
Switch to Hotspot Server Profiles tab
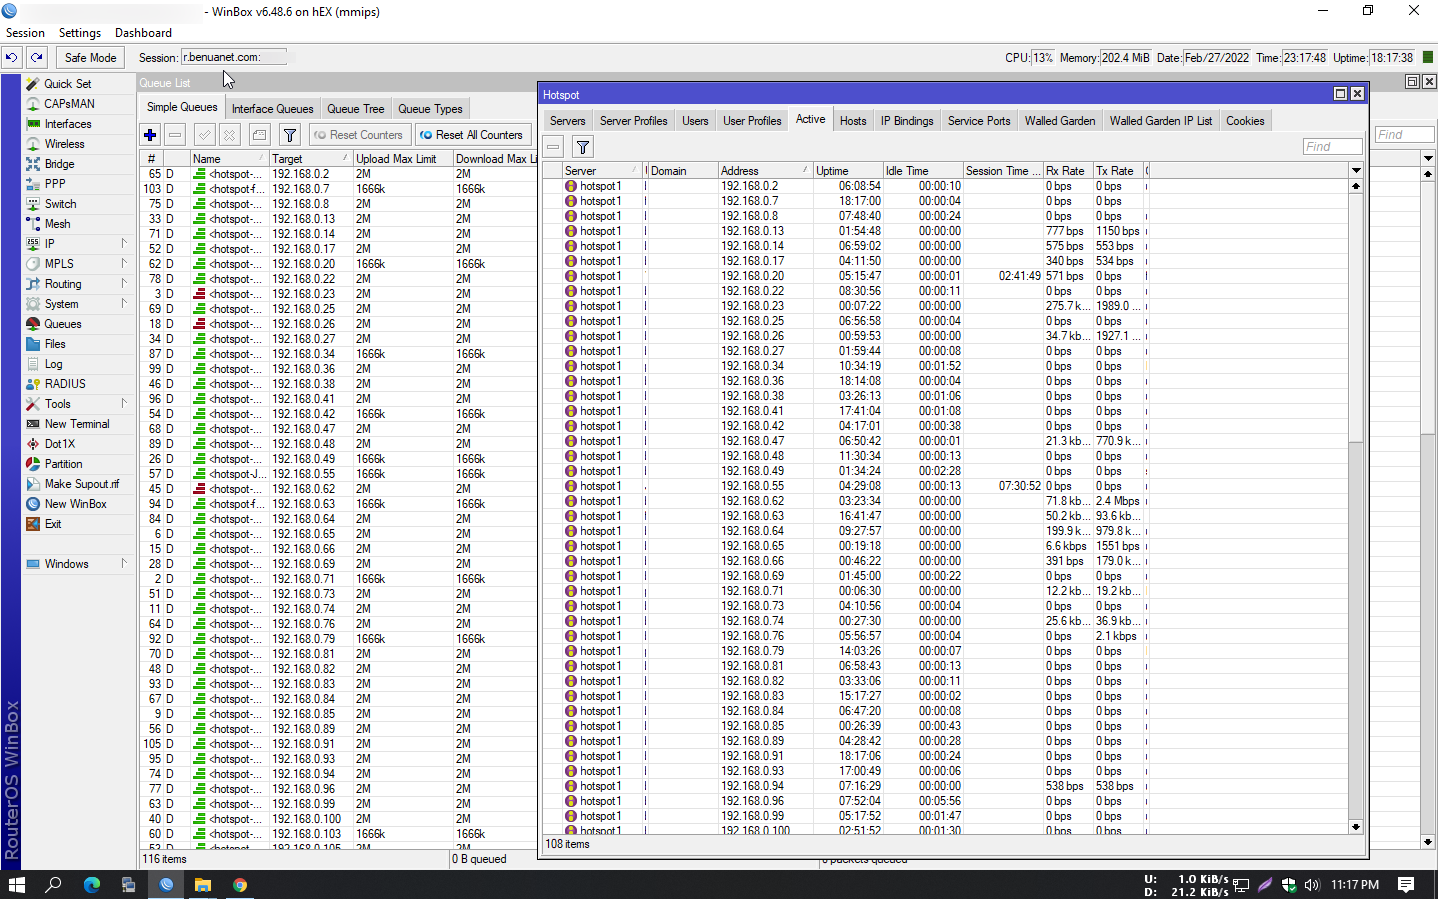click(x=633, y=121)
